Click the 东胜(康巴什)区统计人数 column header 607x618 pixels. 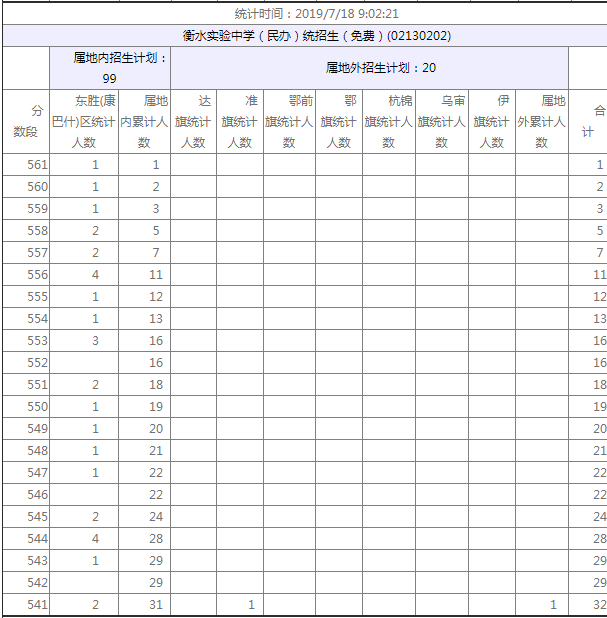(84, 121)
